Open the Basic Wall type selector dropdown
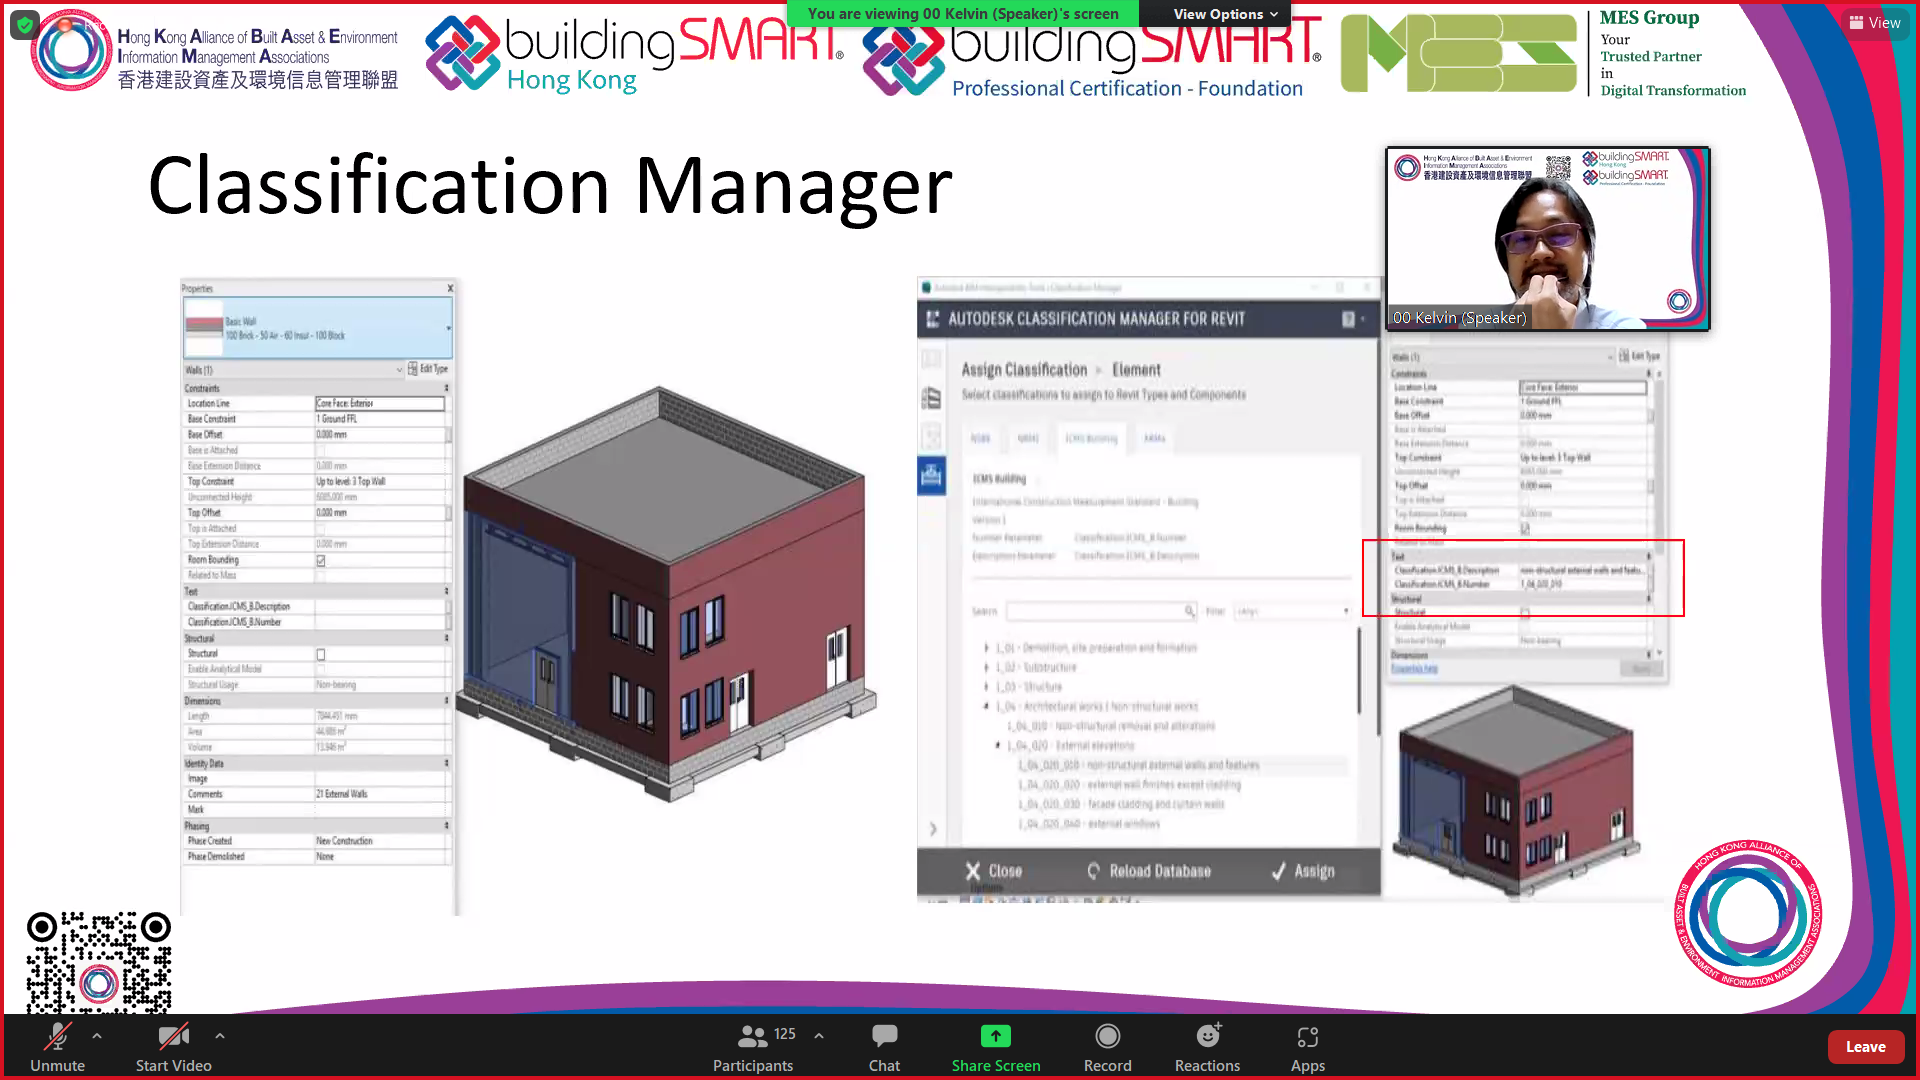Image resolution: width=1920 pixels, height=1080 pixels. [448, 328]
